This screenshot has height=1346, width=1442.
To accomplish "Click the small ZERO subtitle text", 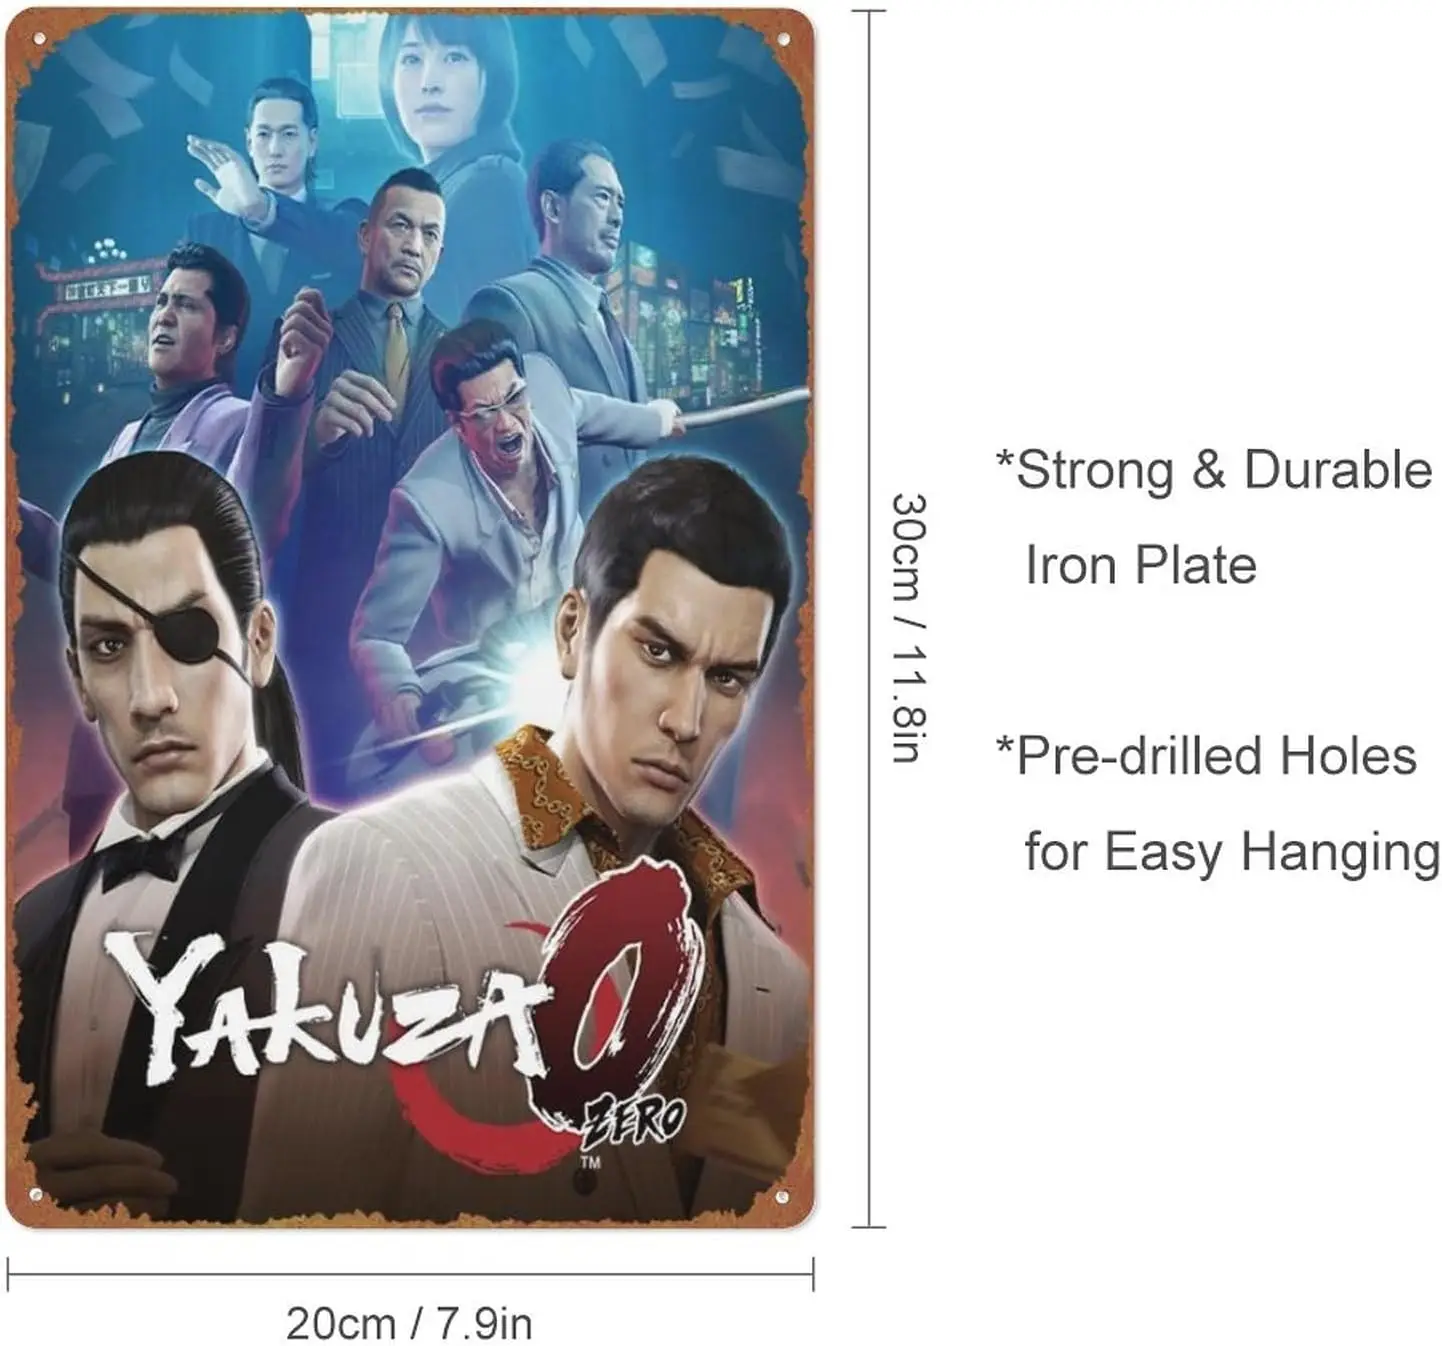I will (x=636, y=1120).
